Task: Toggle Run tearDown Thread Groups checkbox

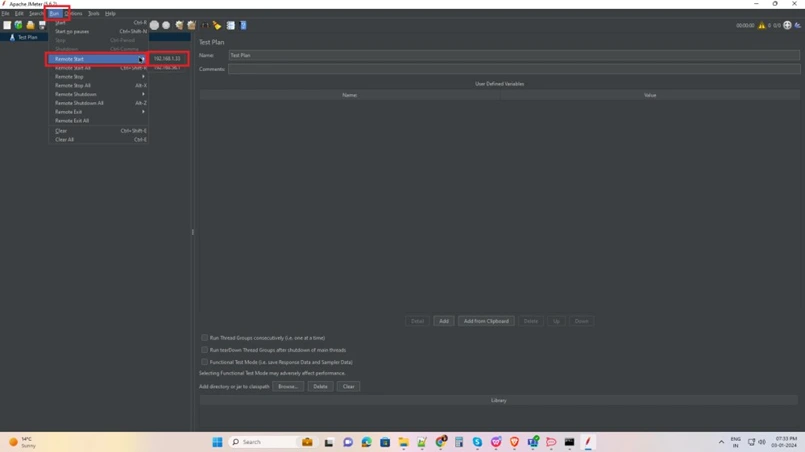Action: pyautogui.click(x=204, y=350)
